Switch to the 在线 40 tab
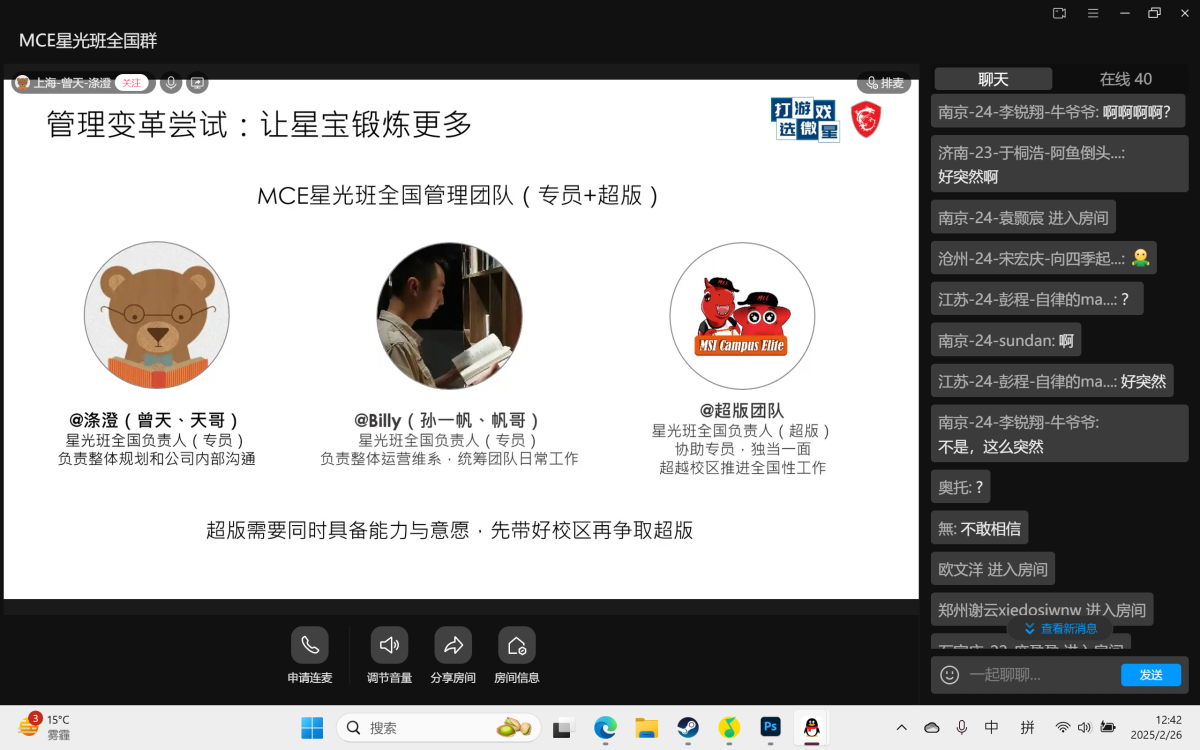The image size is (1200, 750). point(1125,79)
